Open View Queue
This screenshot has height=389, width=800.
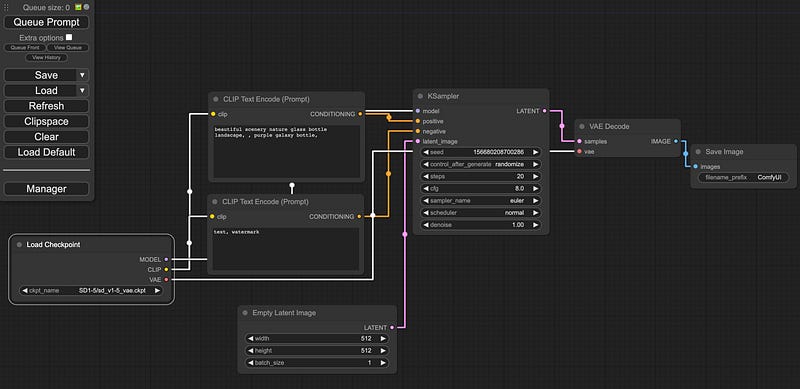click(68, 47)
